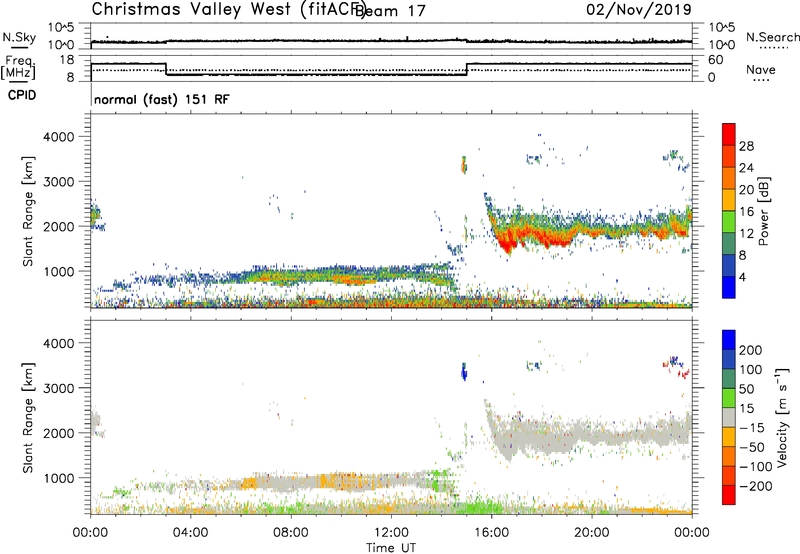Pick the red top segment of power colorbar
This screenshot has height=554, width=800.
pos(729,134)
